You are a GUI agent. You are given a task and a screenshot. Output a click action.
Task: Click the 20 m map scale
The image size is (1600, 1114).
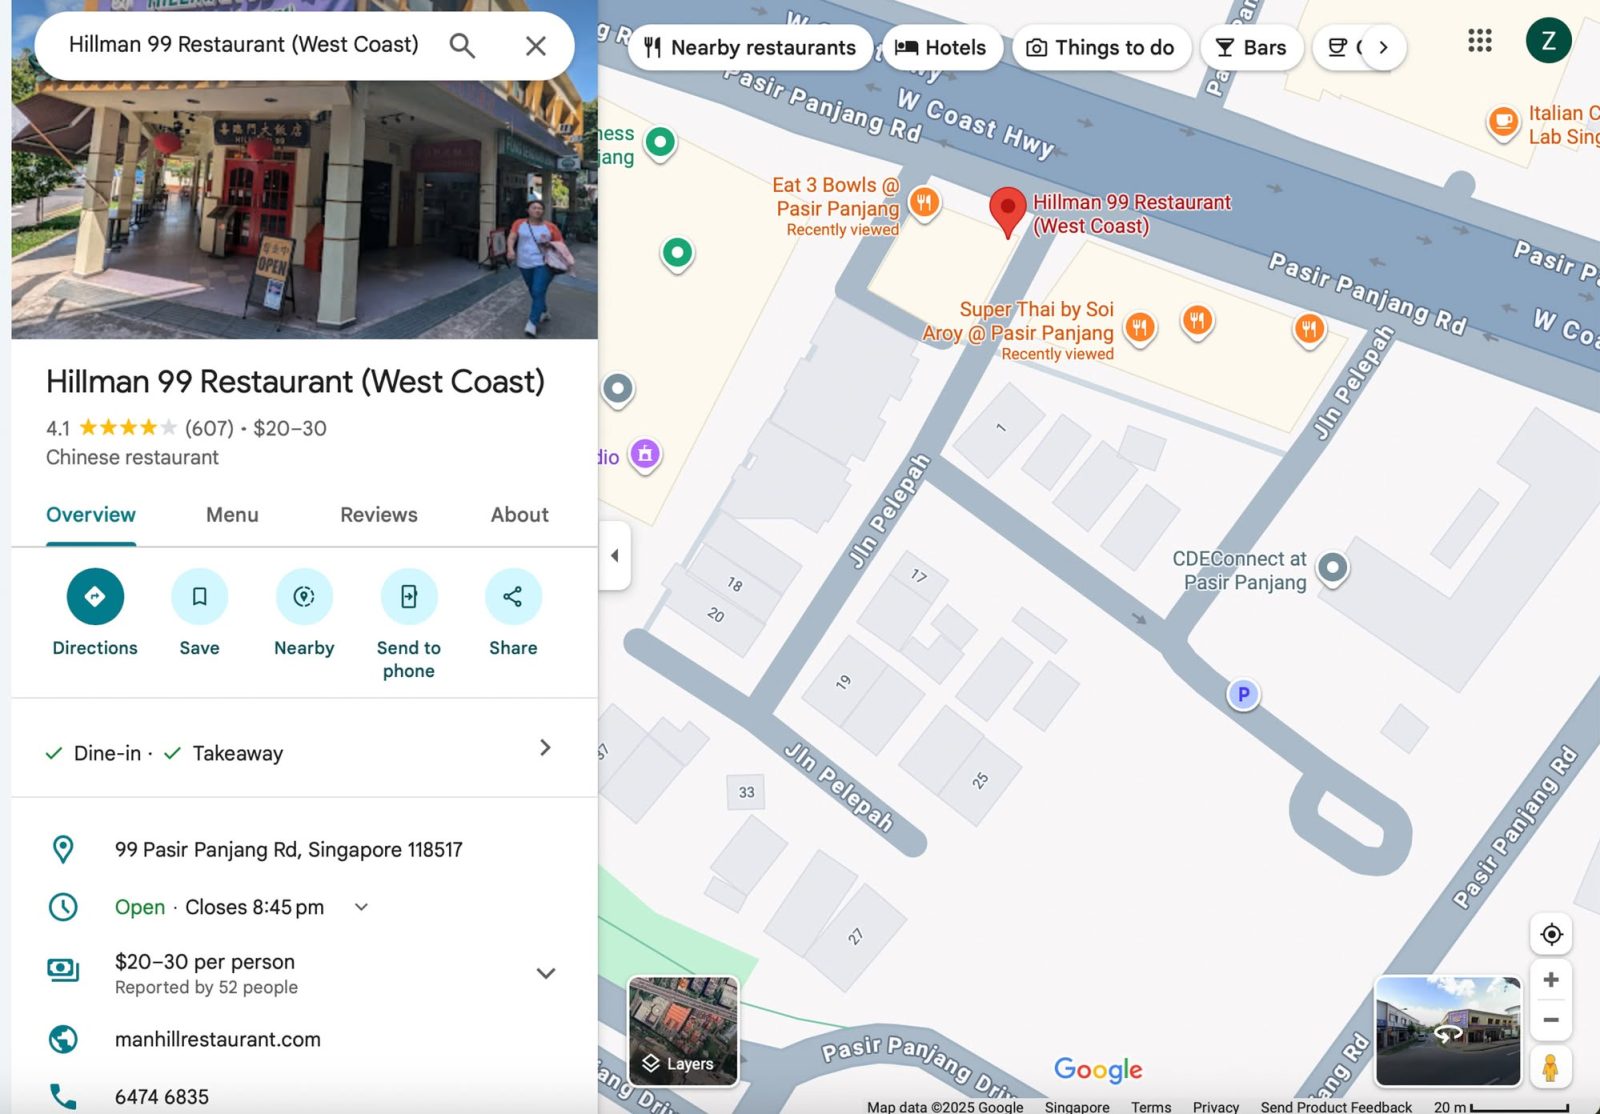pyautogui.click(x=1501, y=1107)
